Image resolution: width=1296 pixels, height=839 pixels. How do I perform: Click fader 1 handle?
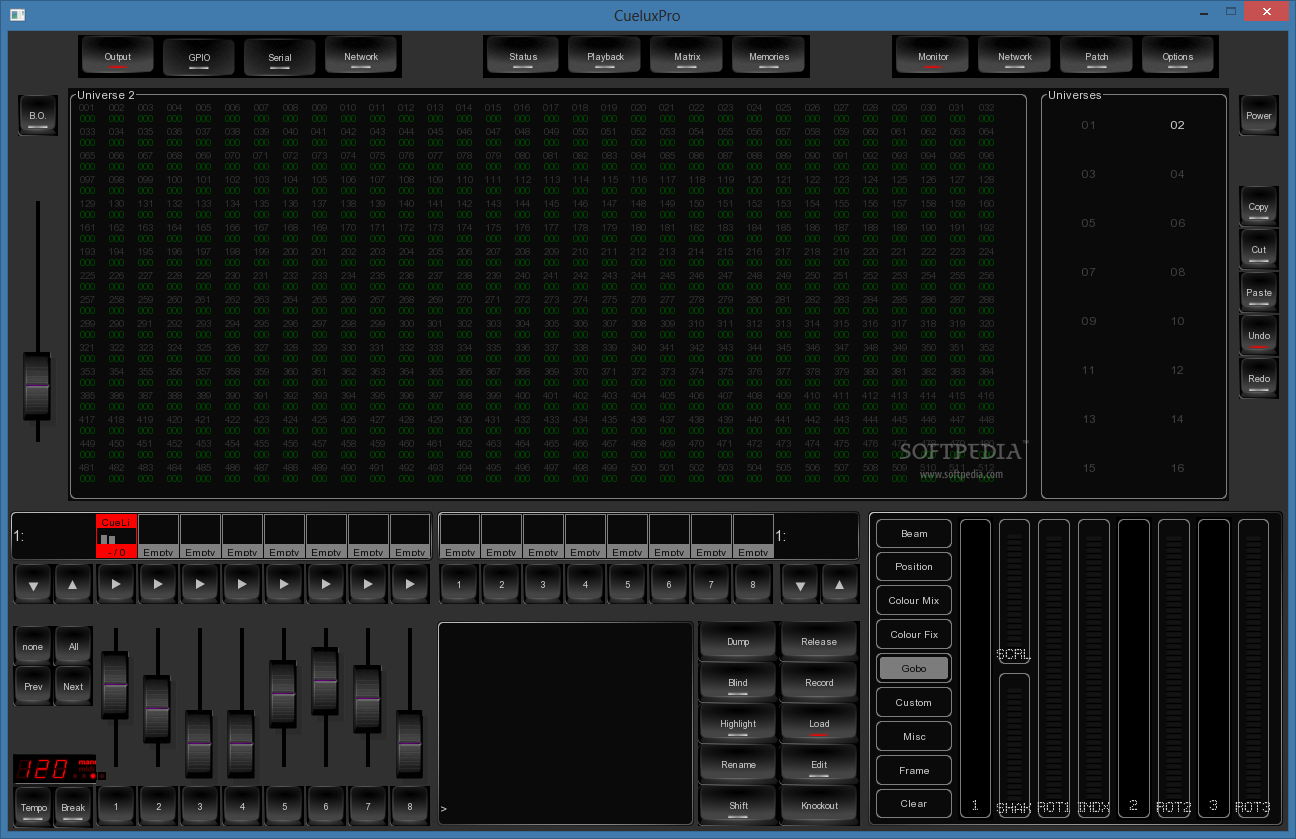pyautogui.click(x=115, y=684)
